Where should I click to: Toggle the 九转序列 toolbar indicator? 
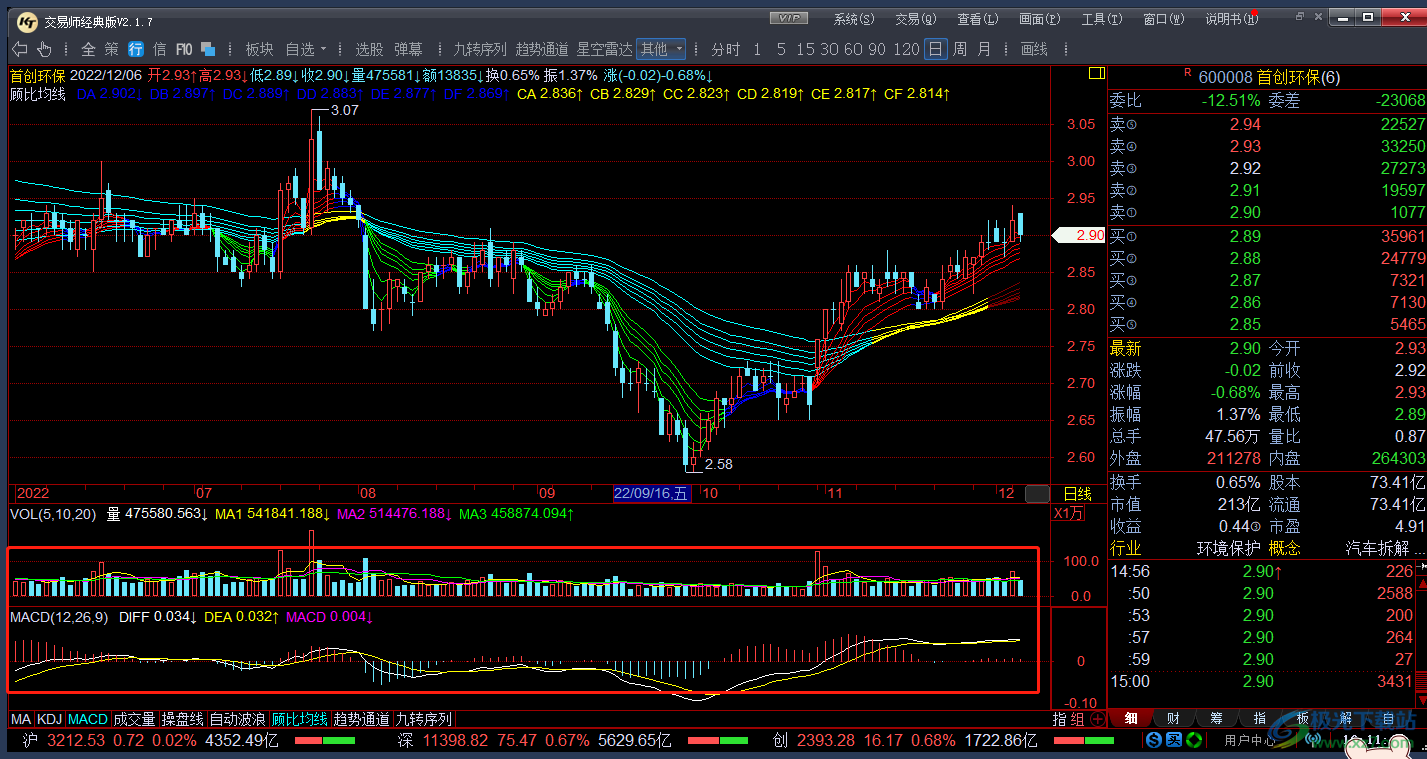tap(480, 49)
